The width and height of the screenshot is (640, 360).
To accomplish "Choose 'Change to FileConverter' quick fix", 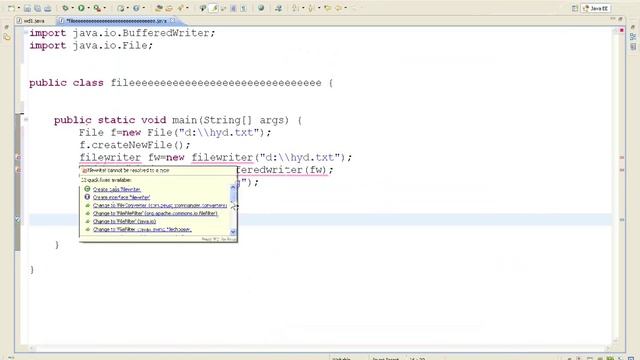I will click(x=160, y=205).
